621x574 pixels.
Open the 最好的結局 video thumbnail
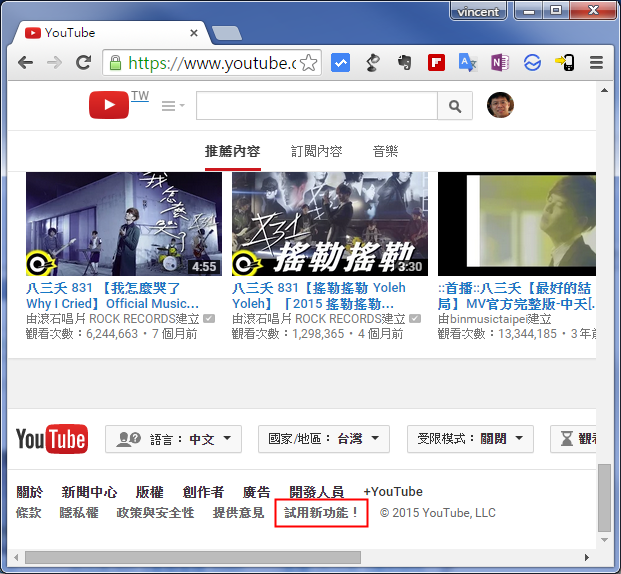click(517, 224)
